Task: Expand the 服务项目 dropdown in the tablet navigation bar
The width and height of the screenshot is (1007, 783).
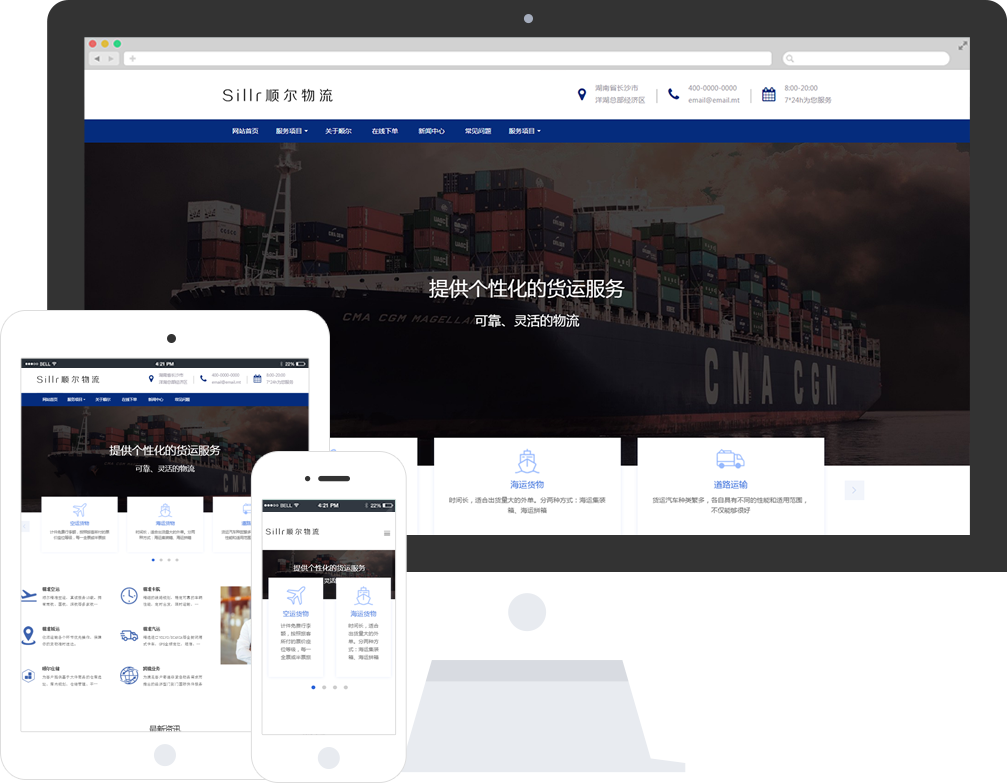Action: click(76, 400)
